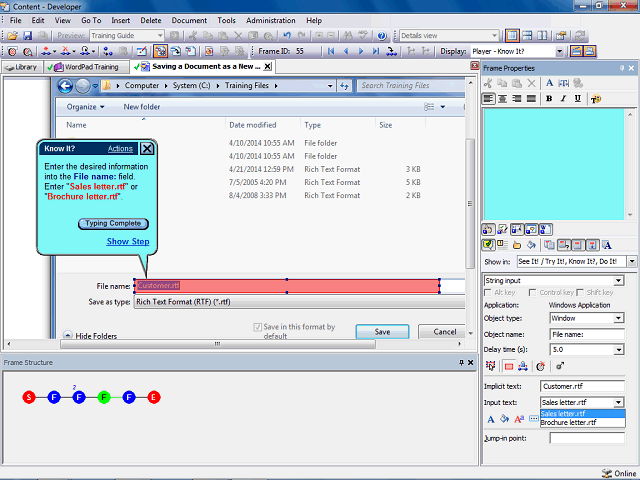The width and height of the screenshot is (640, 480).
Task: Click the Cancel button in the dialog
Action: click(444, 332)
